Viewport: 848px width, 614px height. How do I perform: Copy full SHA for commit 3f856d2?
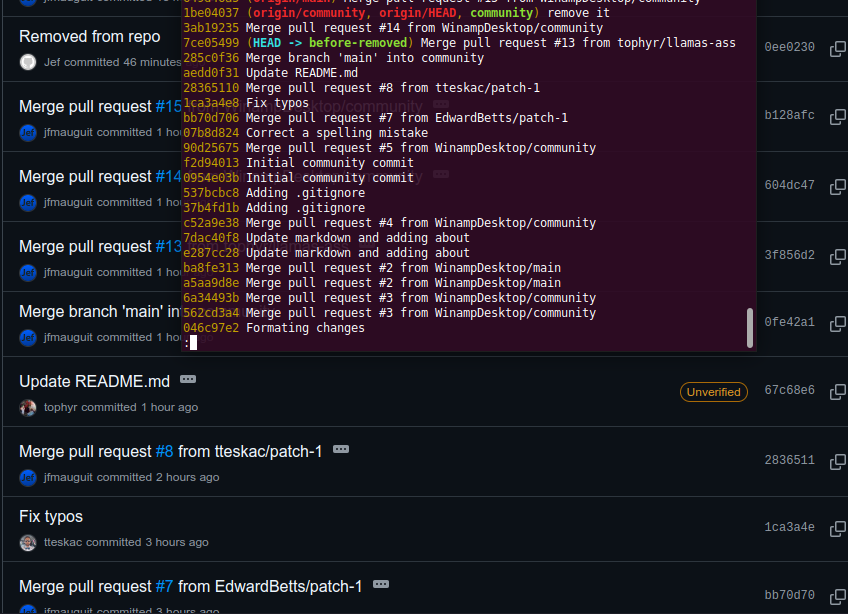[x=838, y=256]
